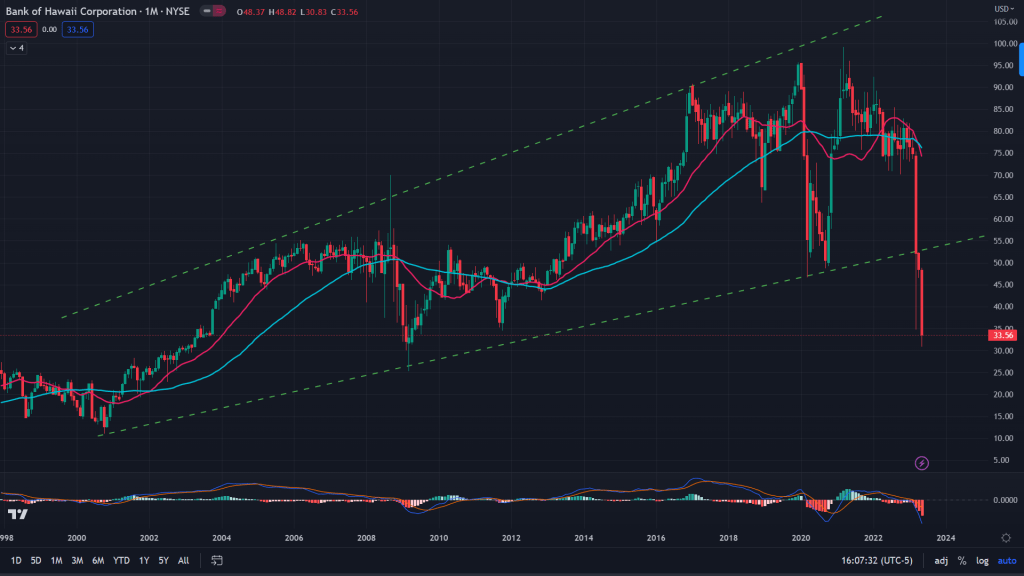Switch to the 5Y time range
This screenshot has height=576, width=1024.
163,561
